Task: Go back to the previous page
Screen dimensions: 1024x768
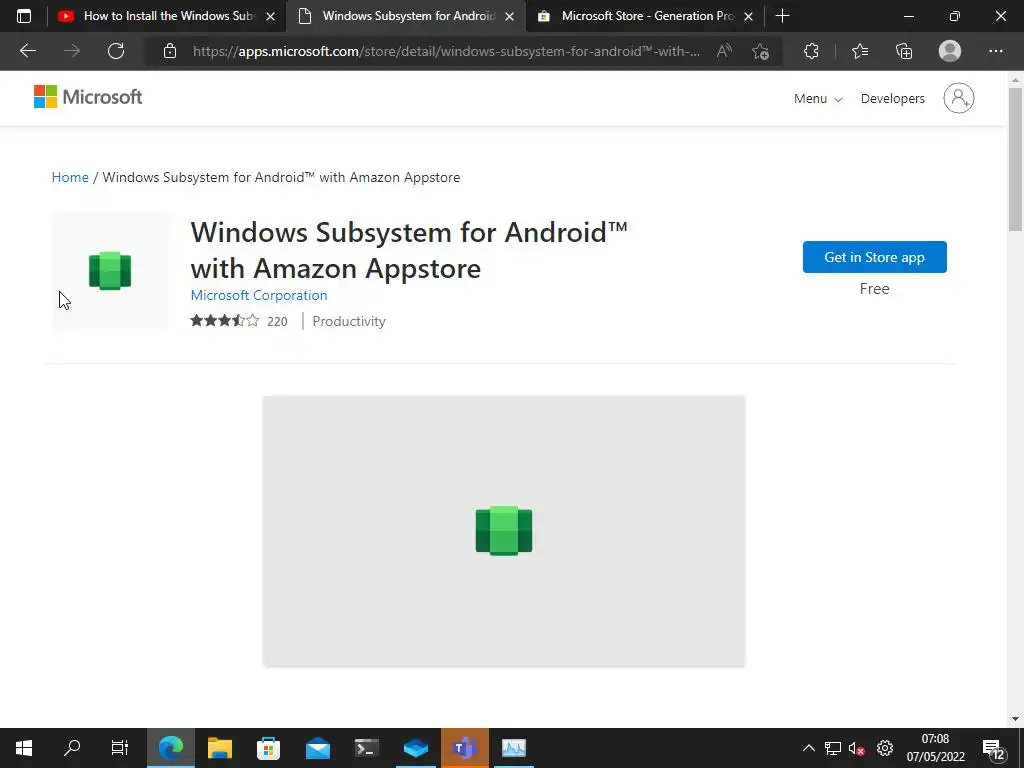Action: click(27, 51)
